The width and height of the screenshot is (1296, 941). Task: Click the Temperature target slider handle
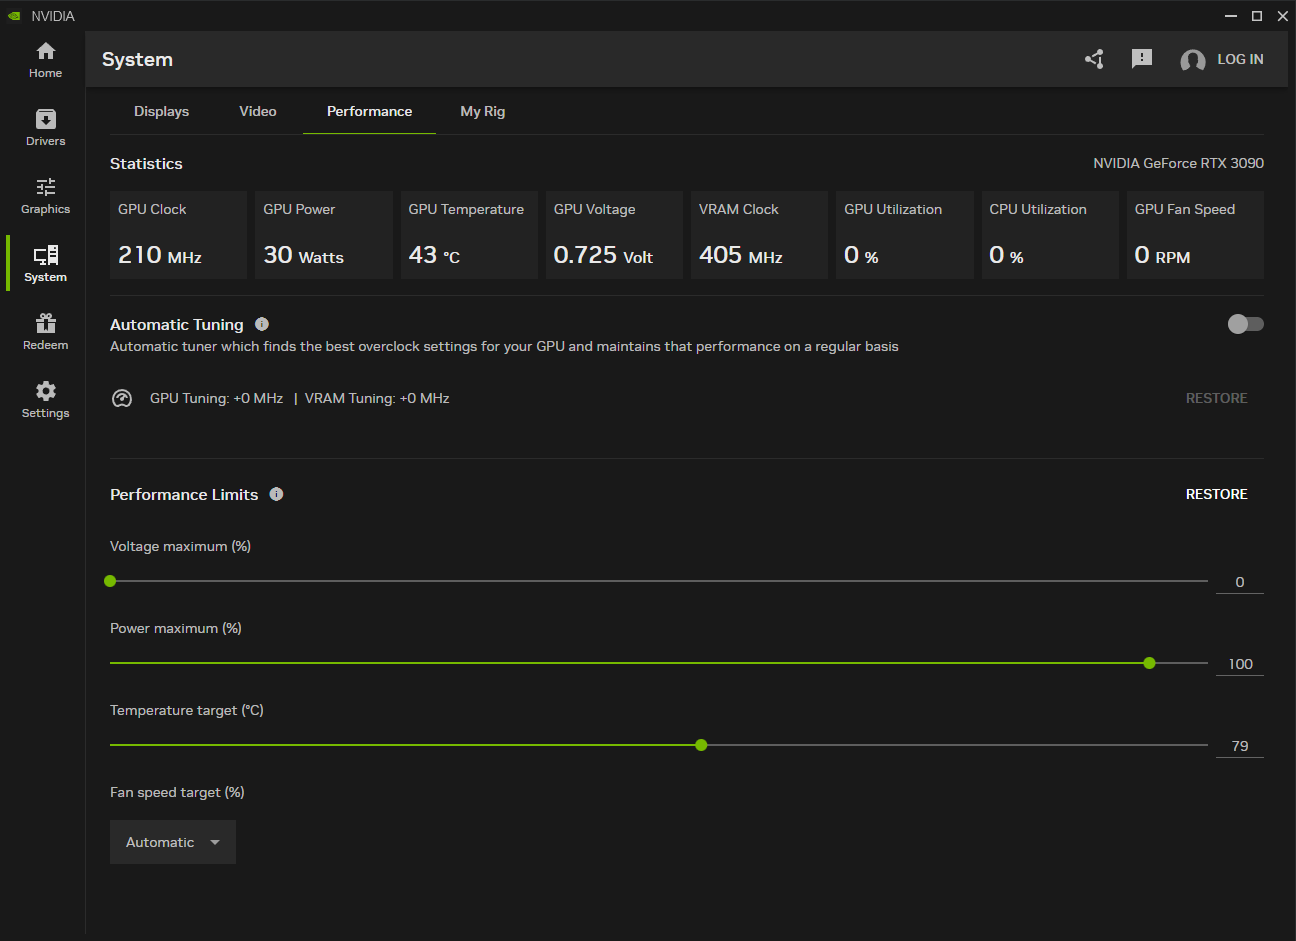(701, 745)
